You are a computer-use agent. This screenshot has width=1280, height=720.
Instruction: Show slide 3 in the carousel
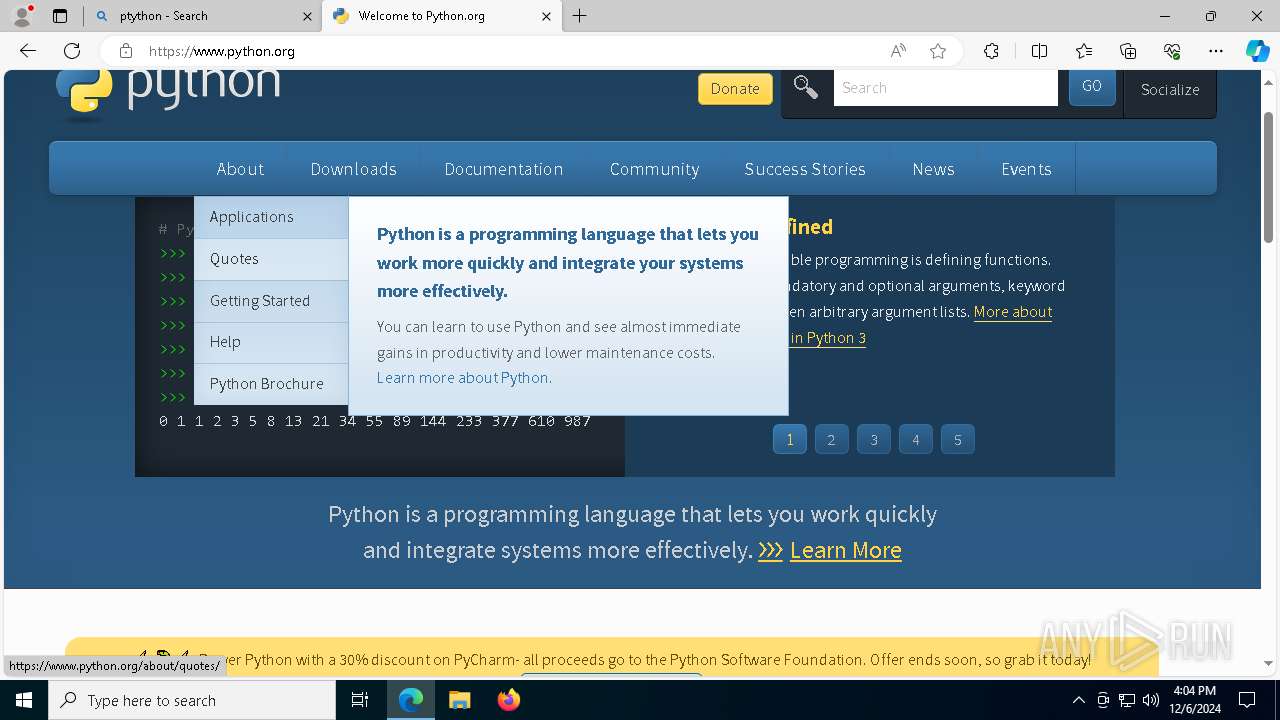(874, 440)
